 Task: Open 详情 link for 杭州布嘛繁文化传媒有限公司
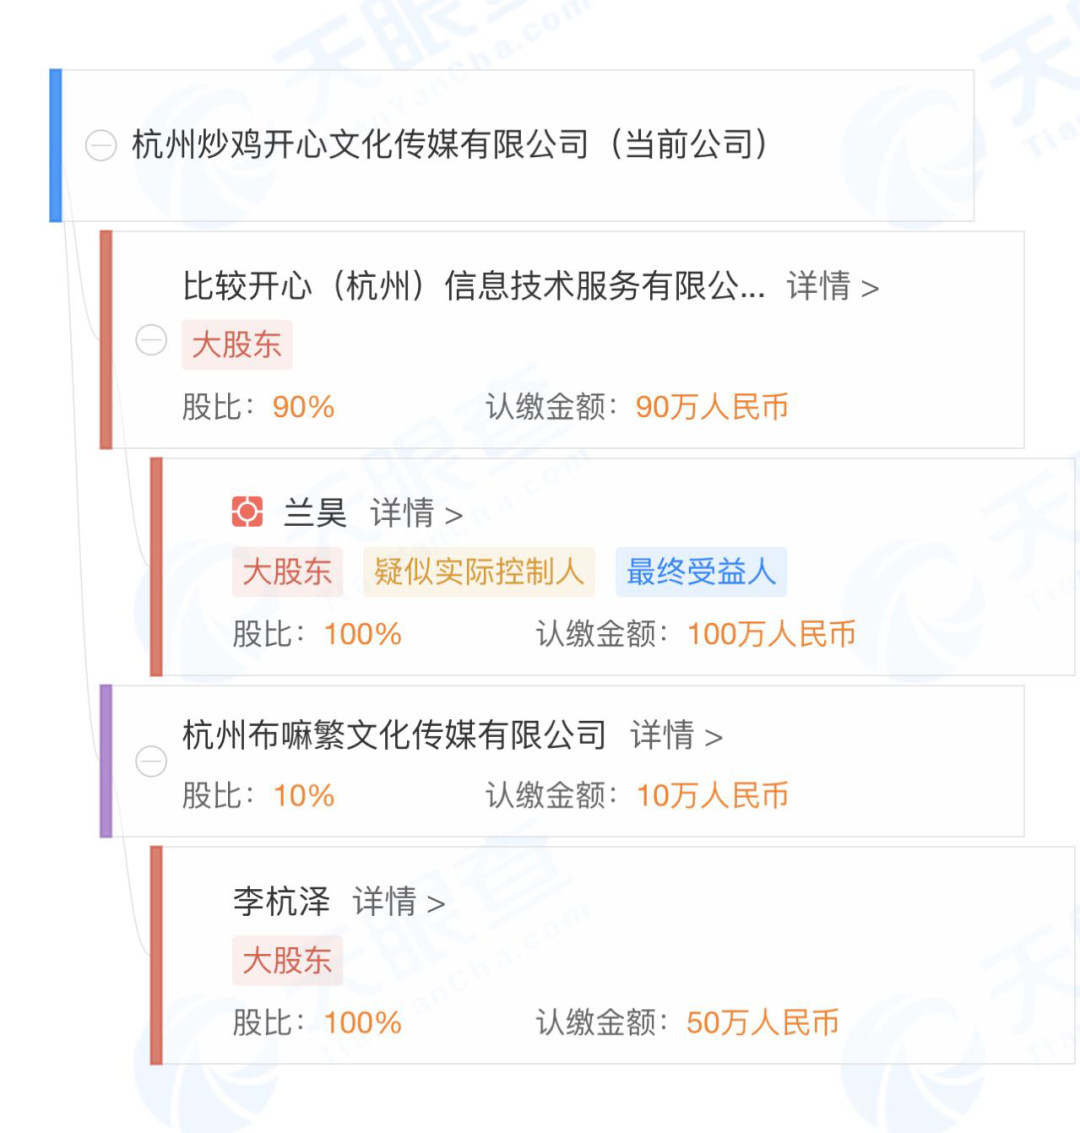coord(676,736)
